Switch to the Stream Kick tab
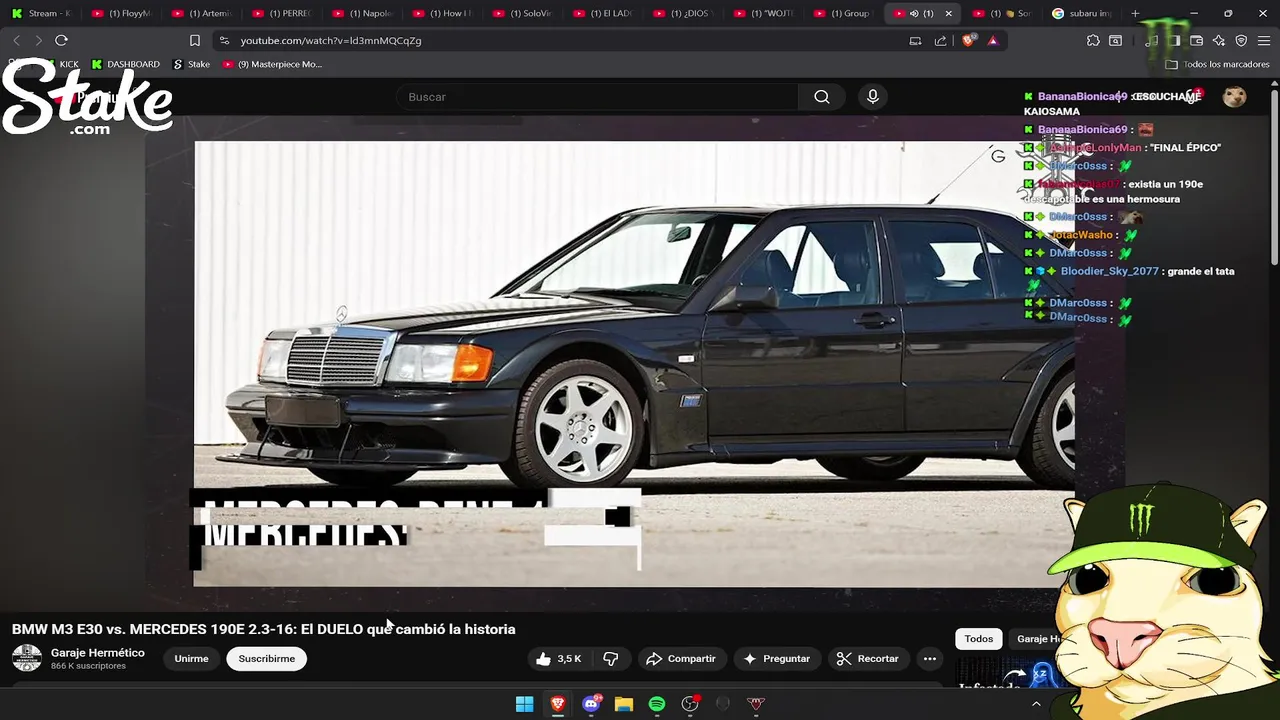Viewport: 1280px width, 720px height. tap(41, 13)
